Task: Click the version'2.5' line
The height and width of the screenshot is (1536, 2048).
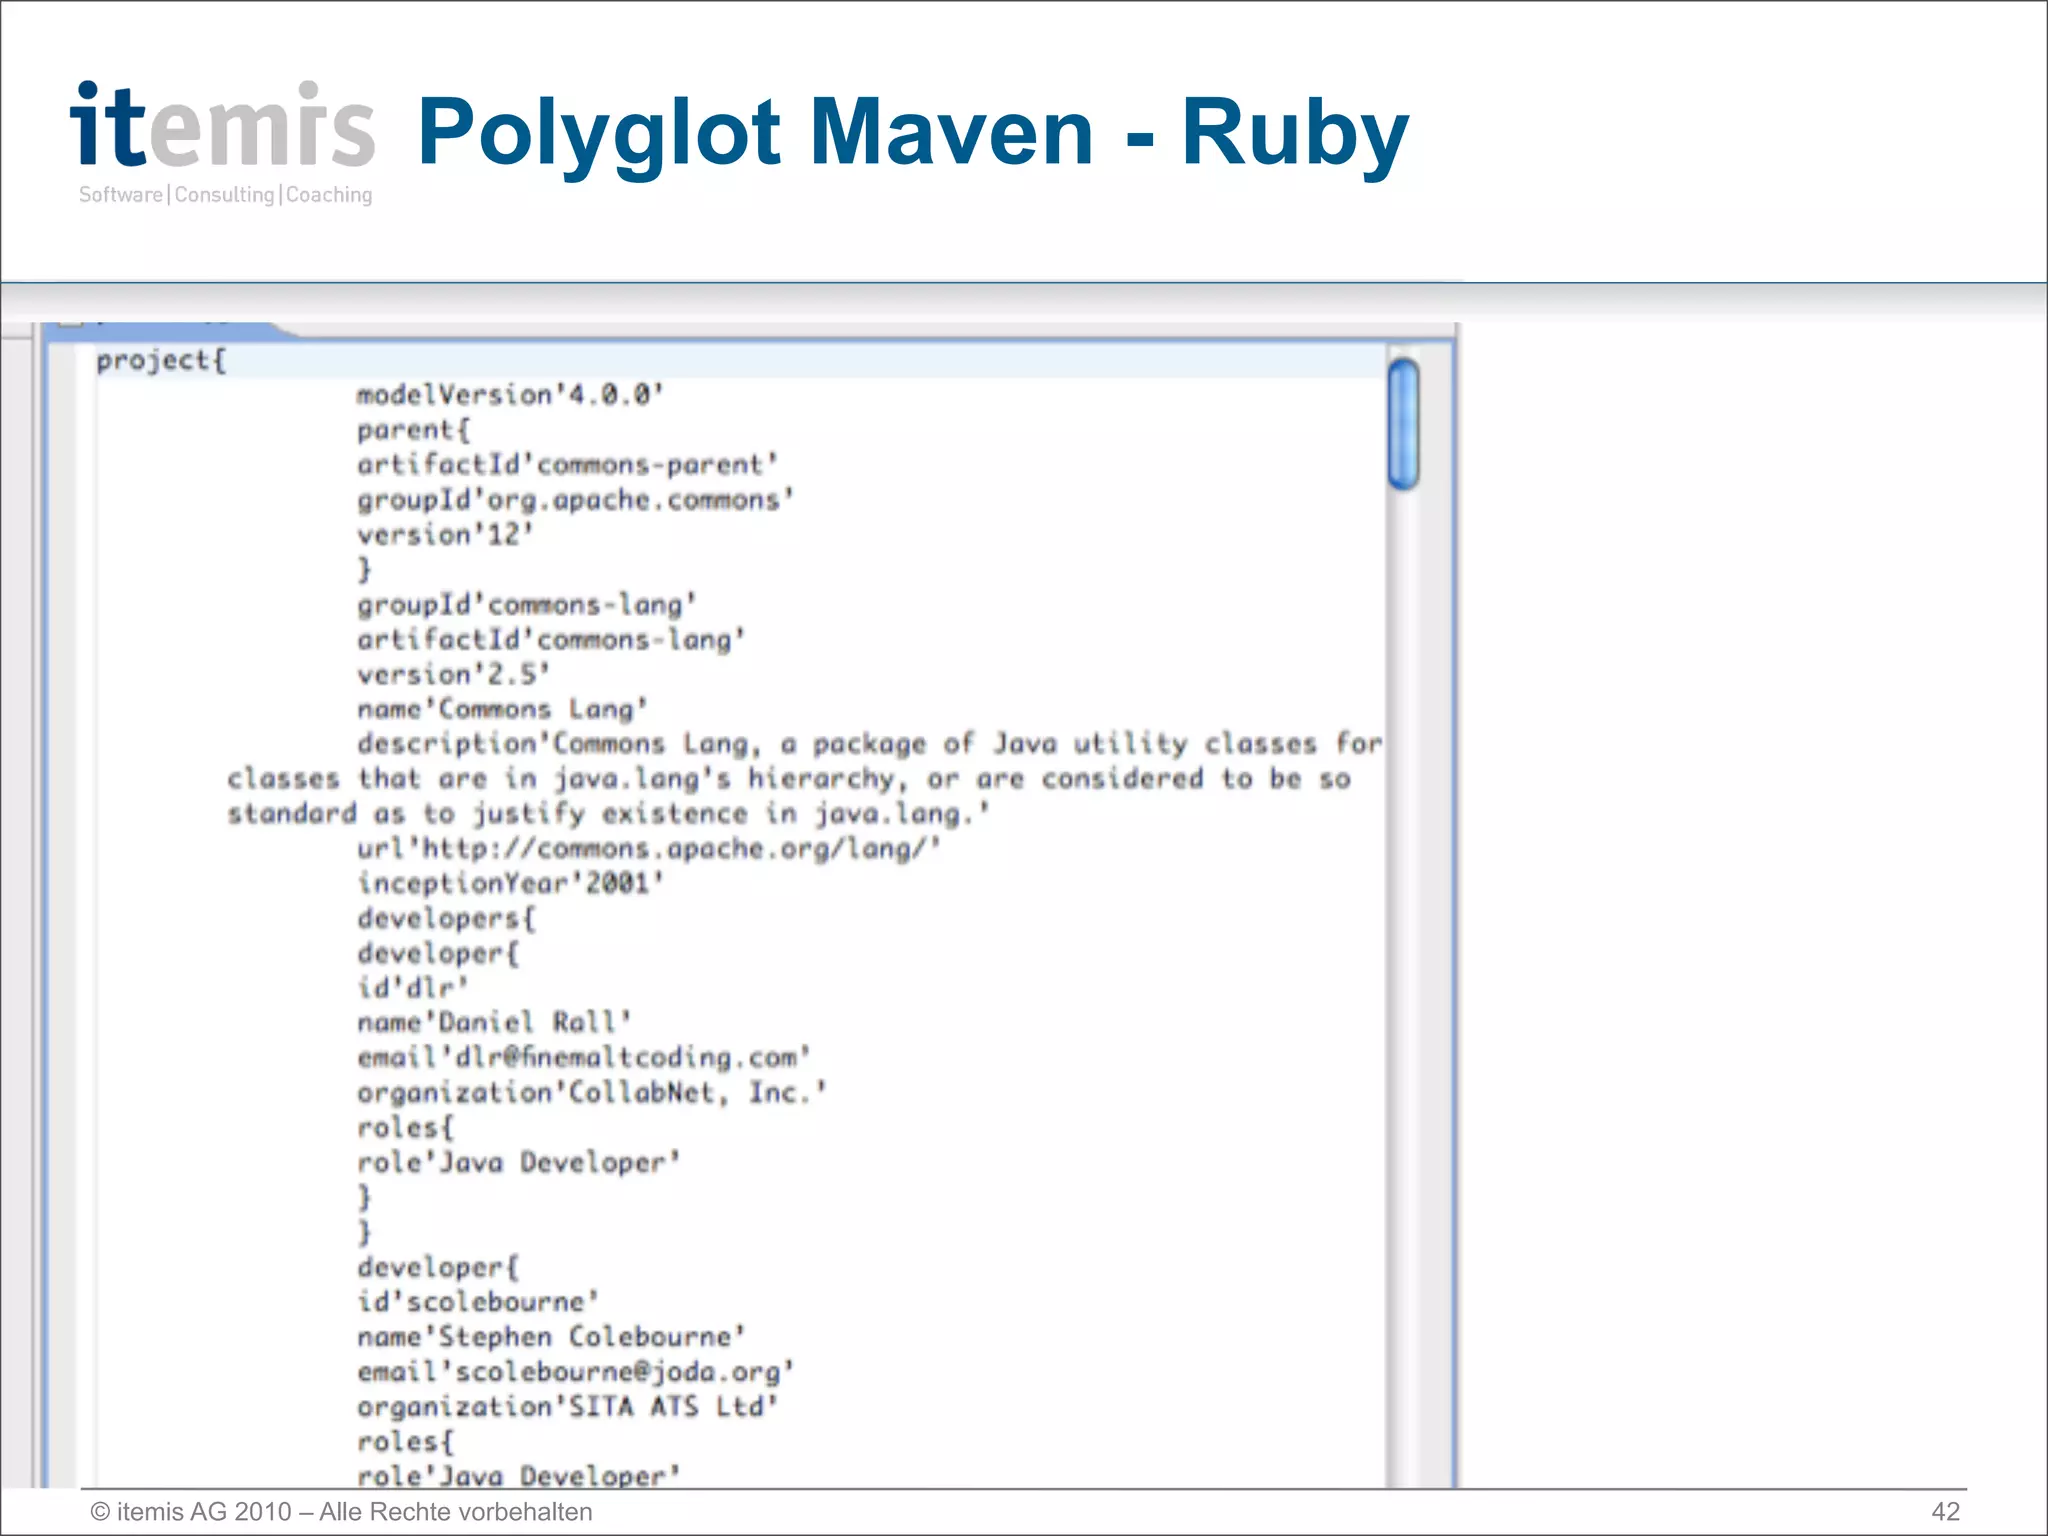Action: tap(453, 675)
